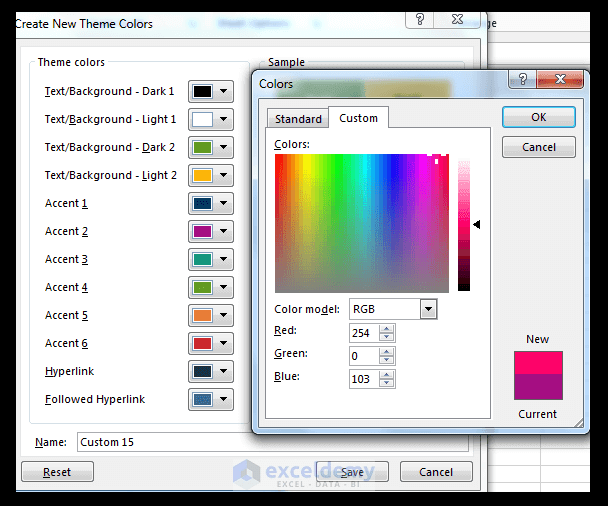Open the Accent 2 color dropdown
This screenshot has width=608, height=506.
(211, 231)
